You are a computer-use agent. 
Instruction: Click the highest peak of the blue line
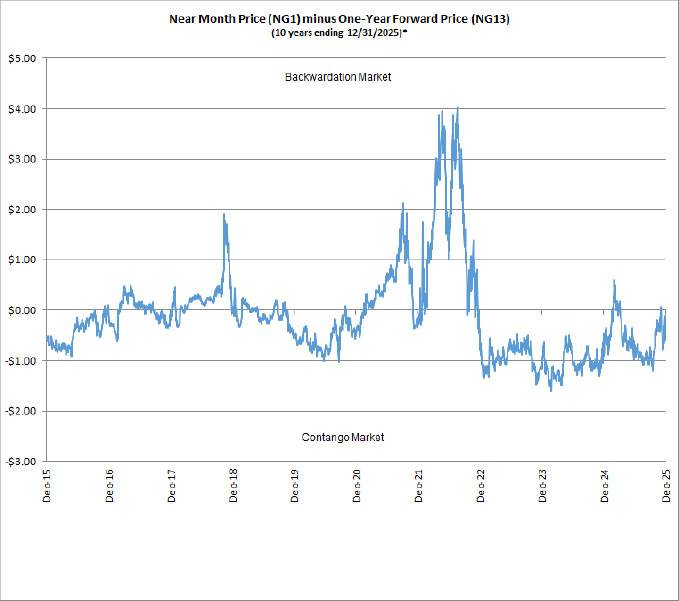tap(458, 108)
